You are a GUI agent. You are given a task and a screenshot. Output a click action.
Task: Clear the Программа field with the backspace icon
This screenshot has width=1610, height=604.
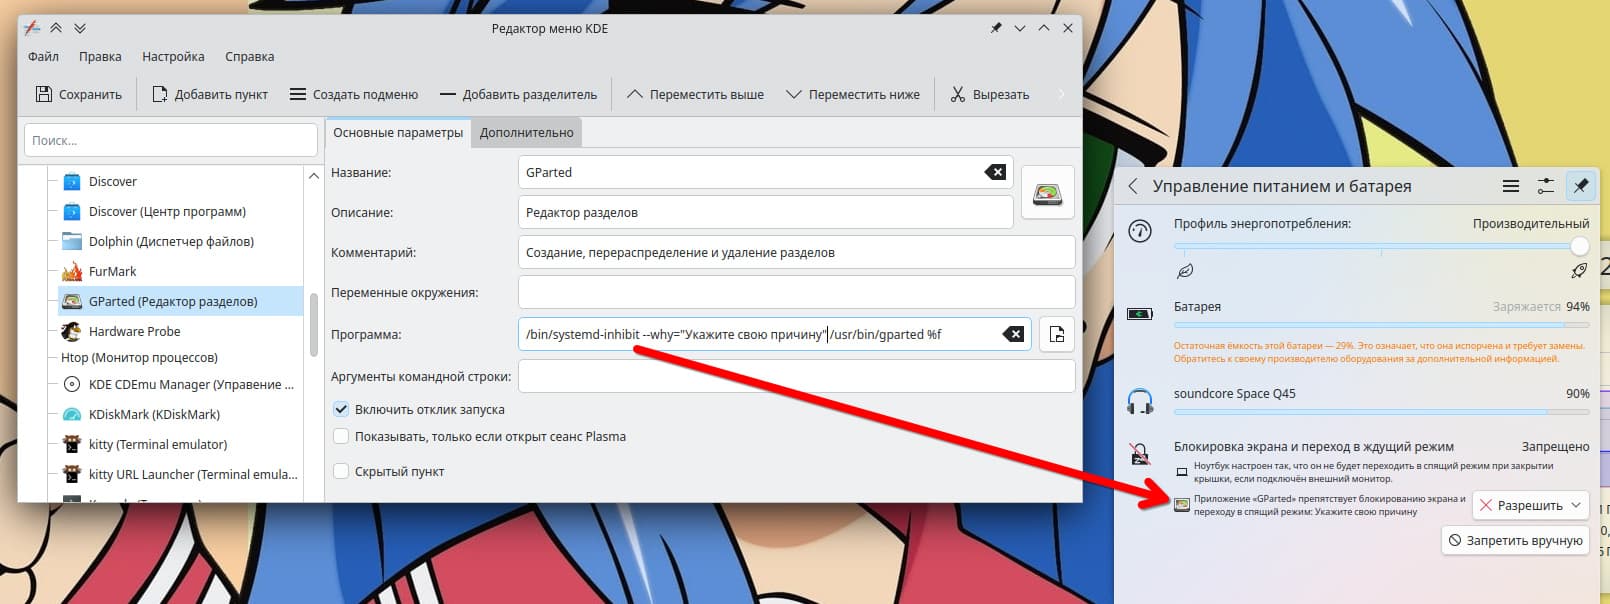[x=1013, y=334]
